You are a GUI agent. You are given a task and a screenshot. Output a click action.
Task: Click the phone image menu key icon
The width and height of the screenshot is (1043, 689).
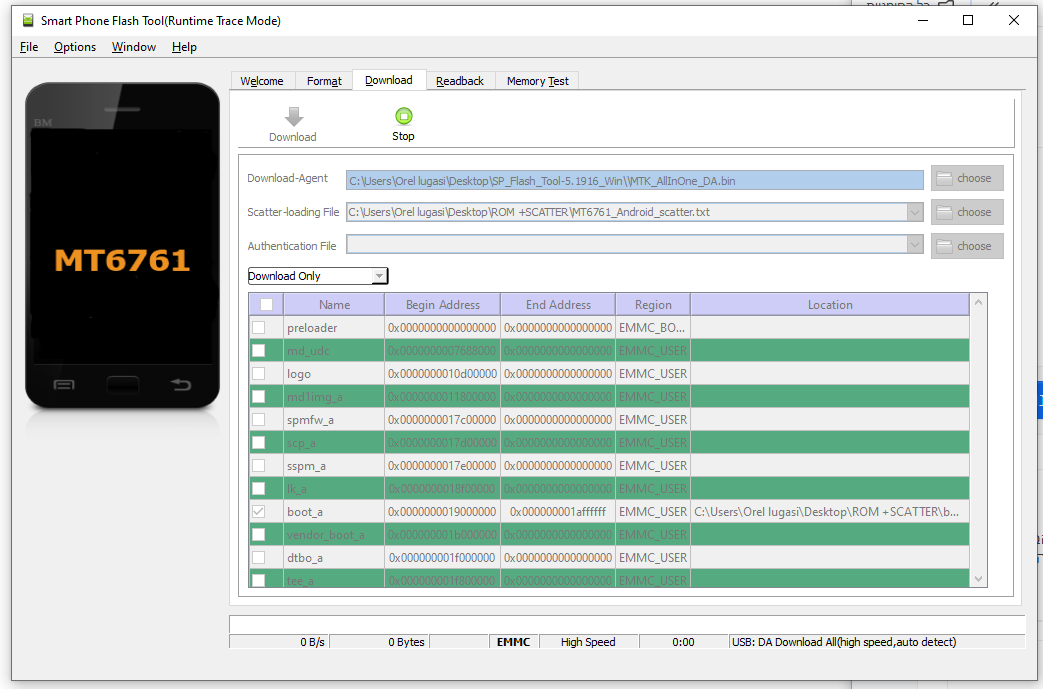tap(64, 384)
